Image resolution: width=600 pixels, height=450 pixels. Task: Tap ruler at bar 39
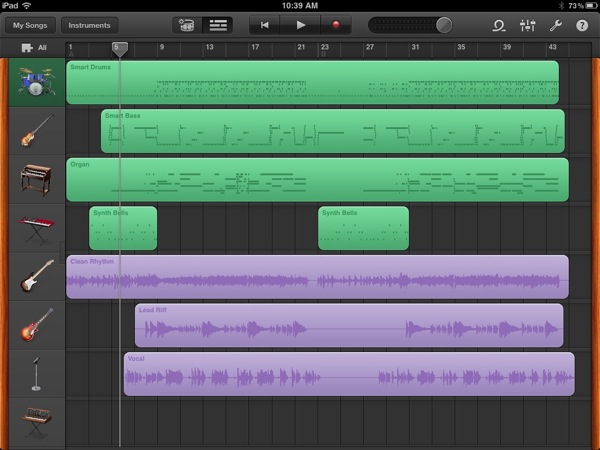pyautogui.click(x=507, y=47)
